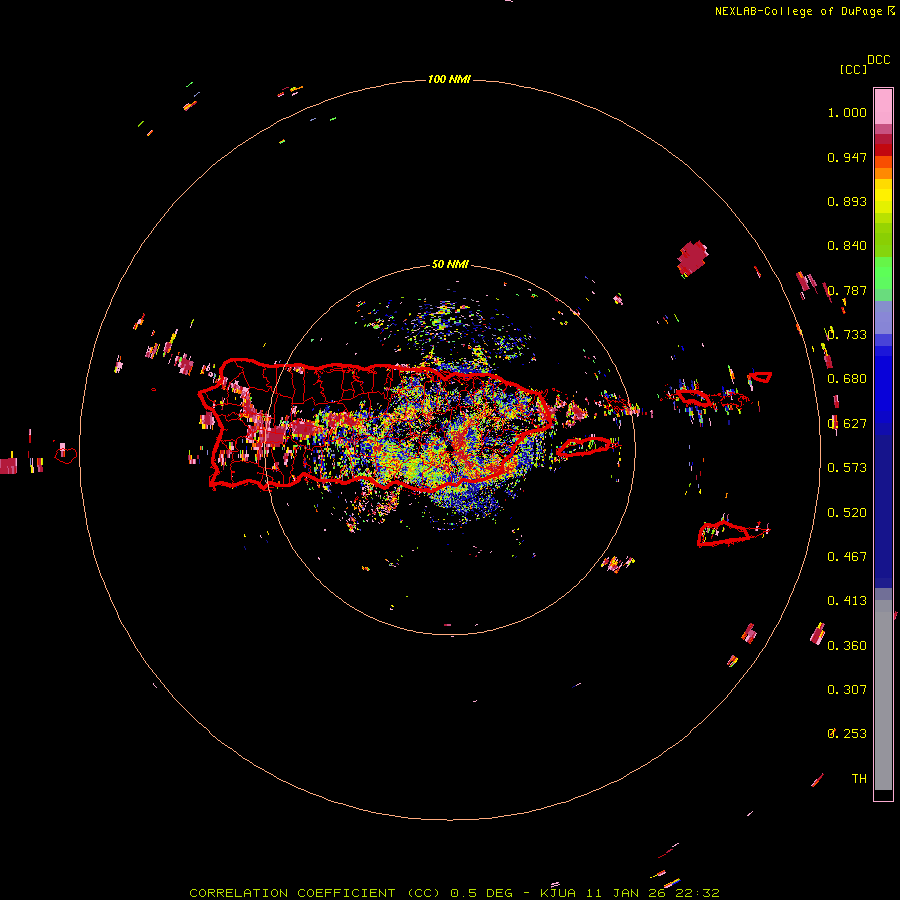
Task: Click the [CC] units label
Action: pyautogui.click(x=853, y=69)
